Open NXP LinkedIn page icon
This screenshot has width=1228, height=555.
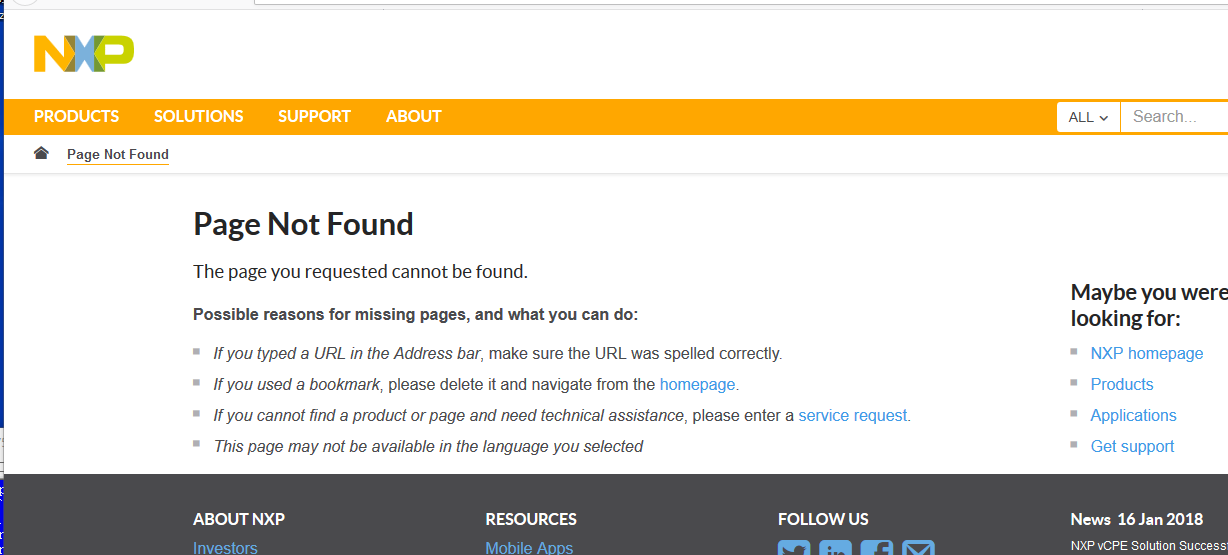point(835,548)
